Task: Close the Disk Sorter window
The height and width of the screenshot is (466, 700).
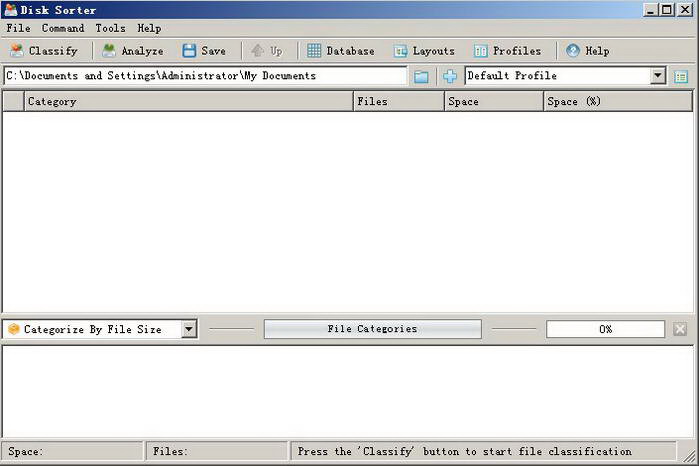Action: click(685, 9)
